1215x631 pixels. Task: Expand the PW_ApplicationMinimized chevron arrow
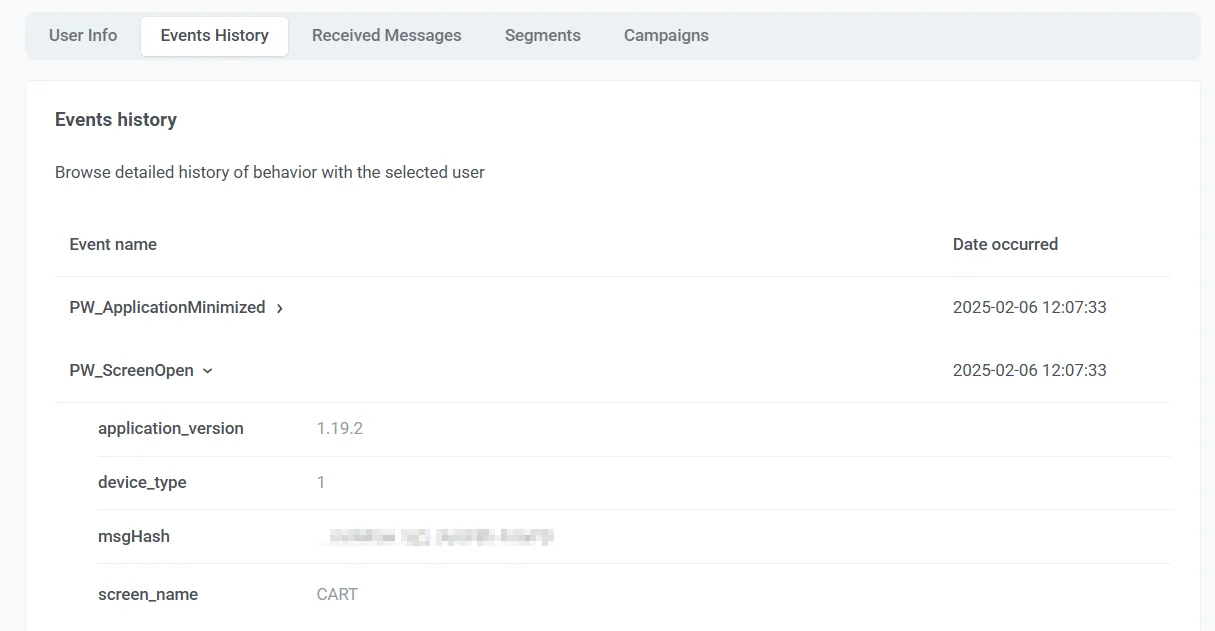coord(280,309)
